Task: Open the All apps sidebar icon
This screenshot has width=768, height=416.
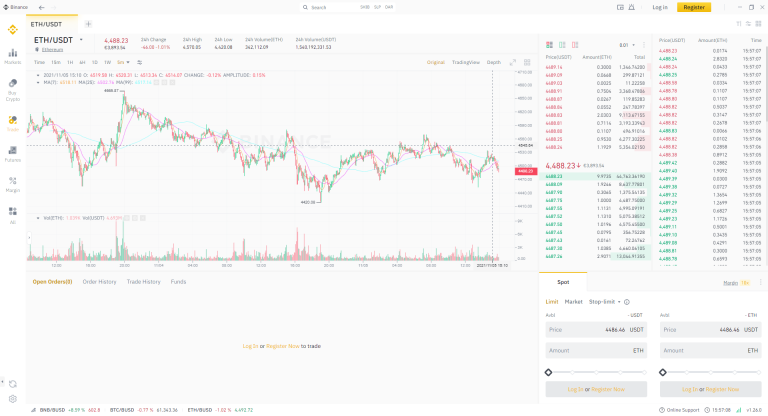Action: pyautogui.click(x=13, y=215)
